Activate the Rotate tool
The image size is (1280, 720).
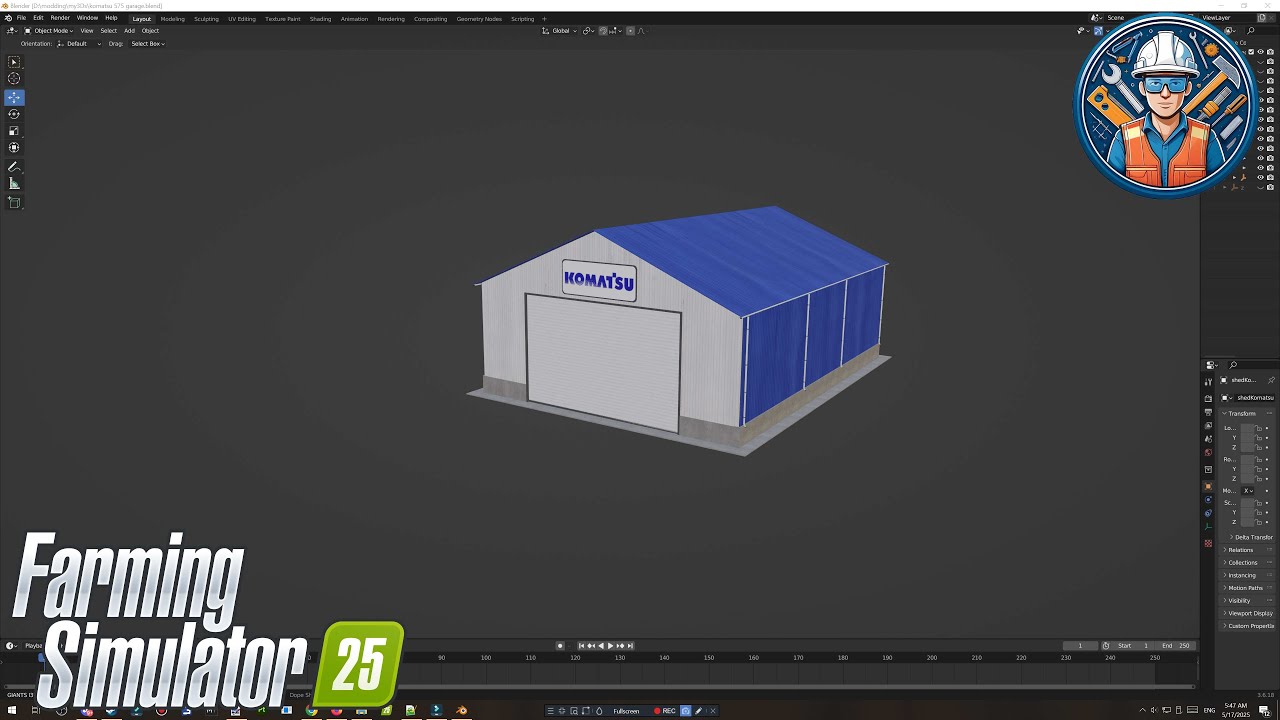[x=14, y=114]
